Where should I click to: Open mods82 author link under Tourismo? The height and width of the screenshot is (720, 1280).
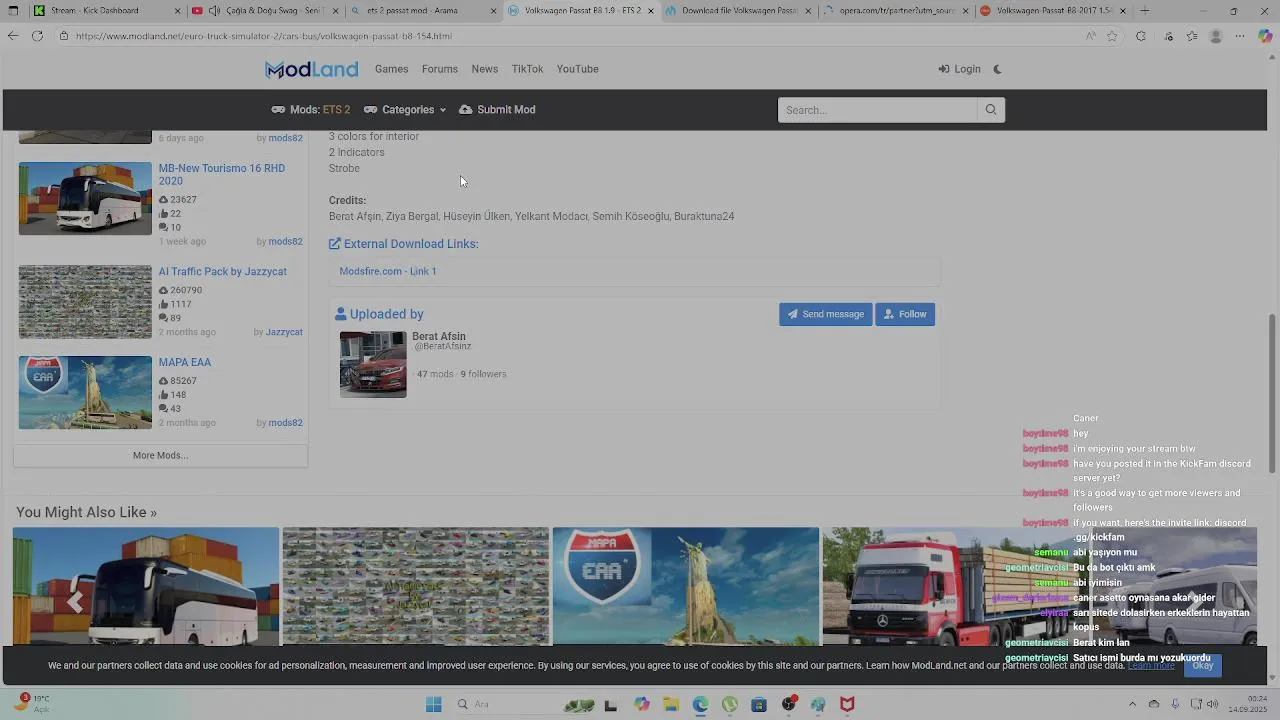[285, 241]
